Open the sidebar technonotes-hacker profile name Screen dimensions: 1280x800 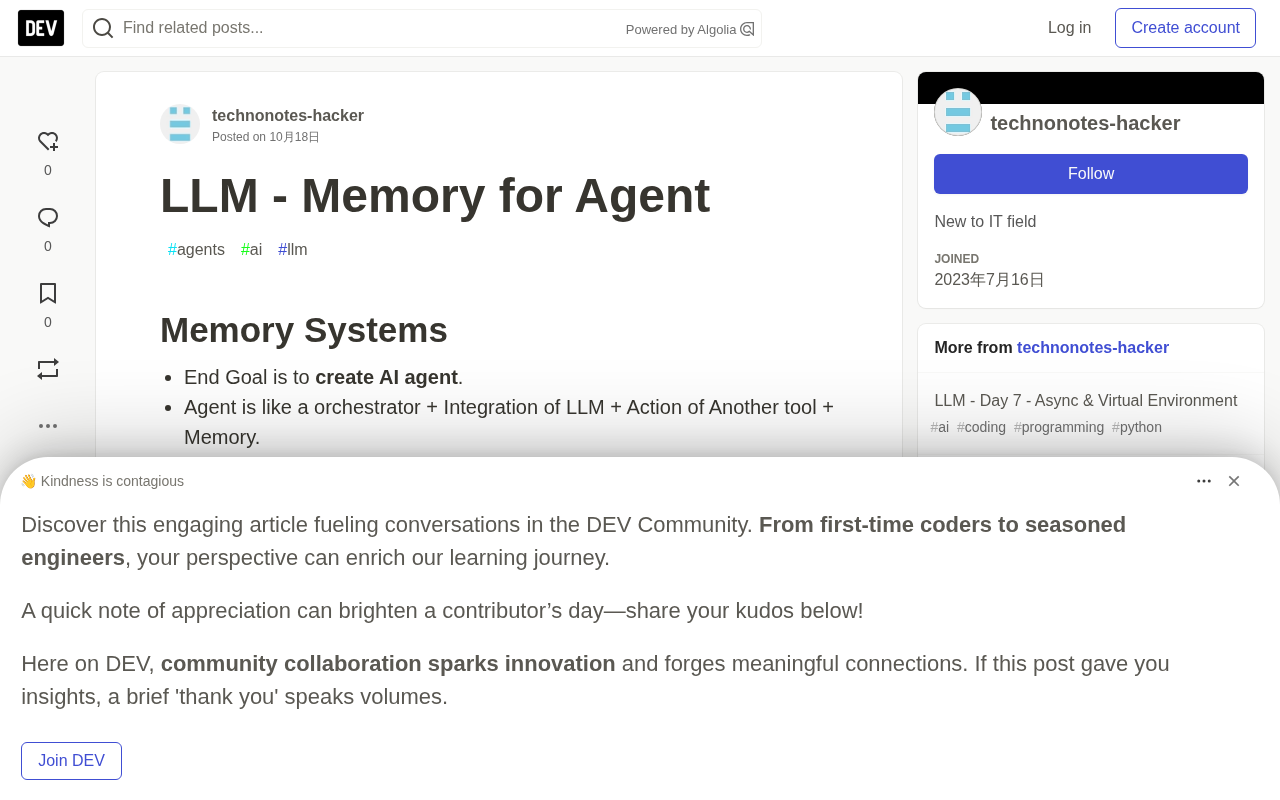[x=1085, y=123]
